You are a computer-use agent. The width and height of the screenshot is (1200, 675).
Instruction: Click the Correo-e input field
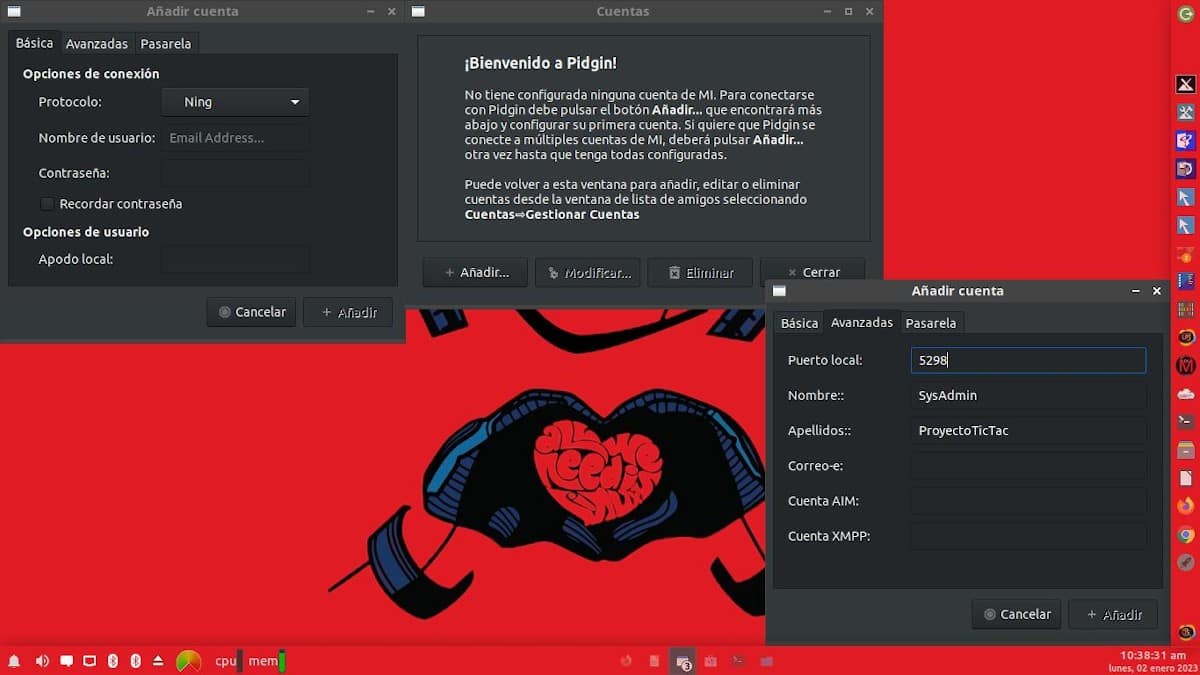point(1028,466)
